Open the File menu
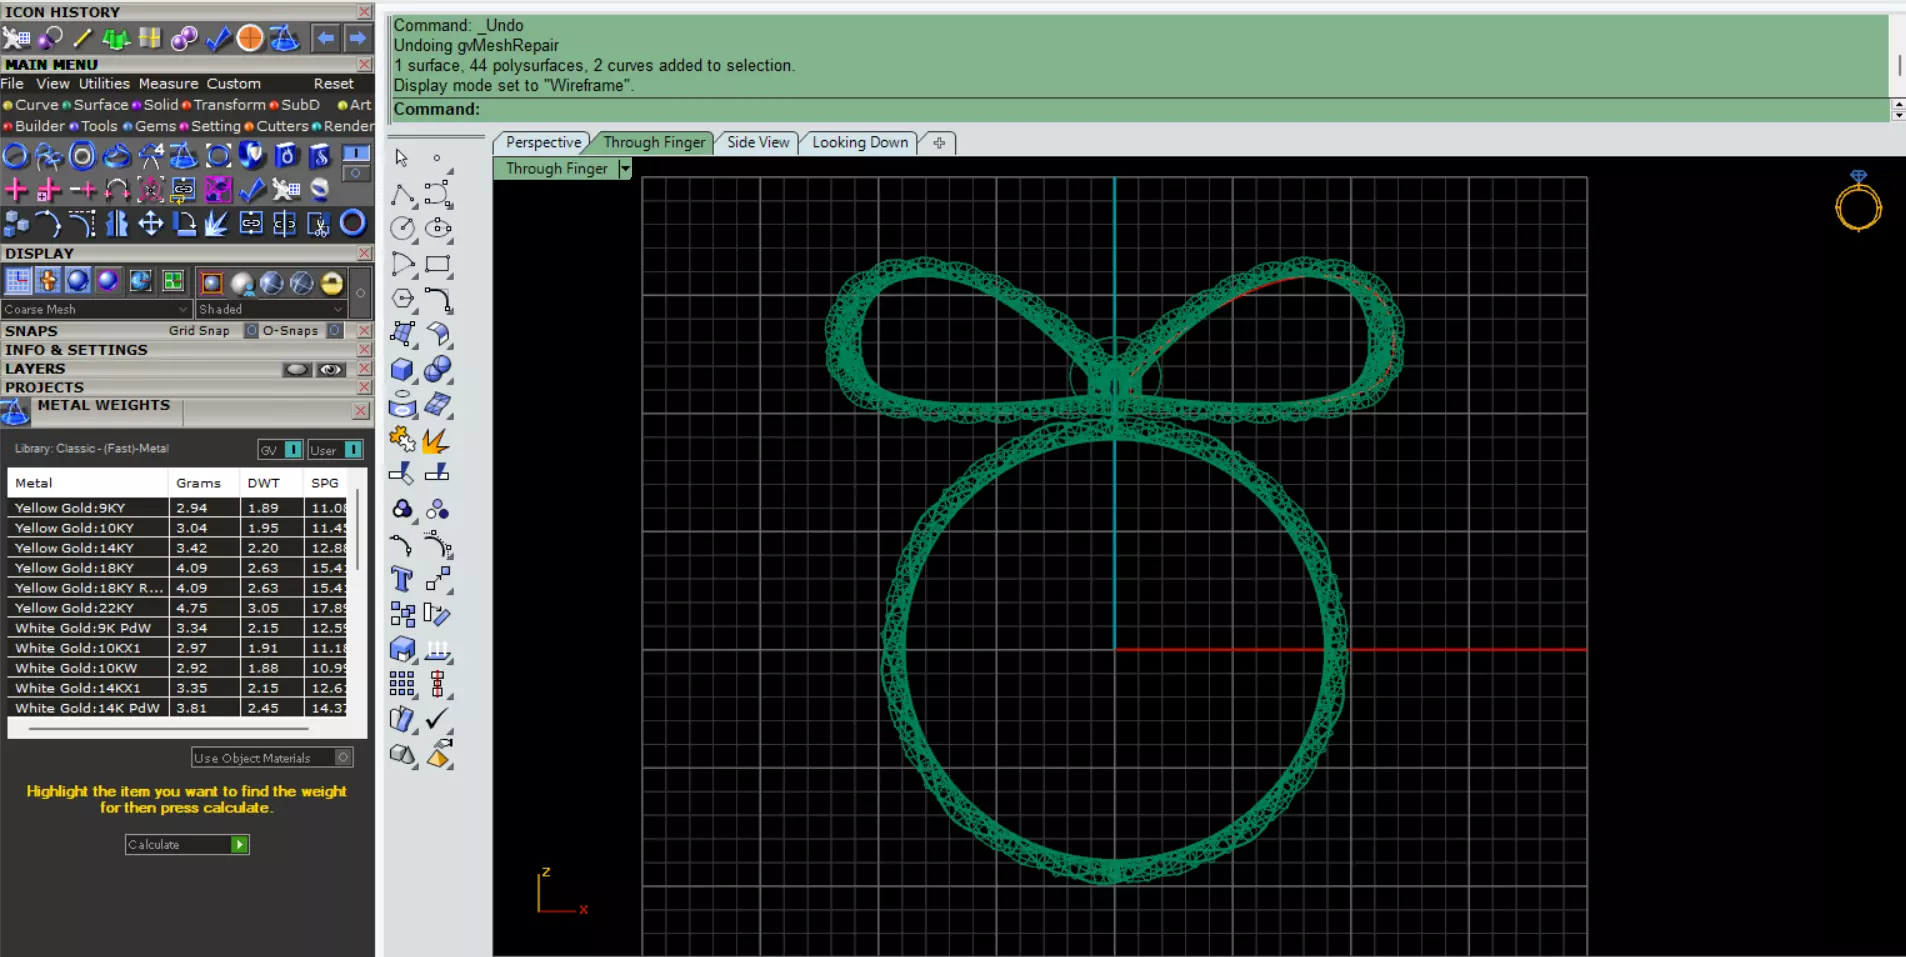1906x957 pixels. tap(12, 83)
